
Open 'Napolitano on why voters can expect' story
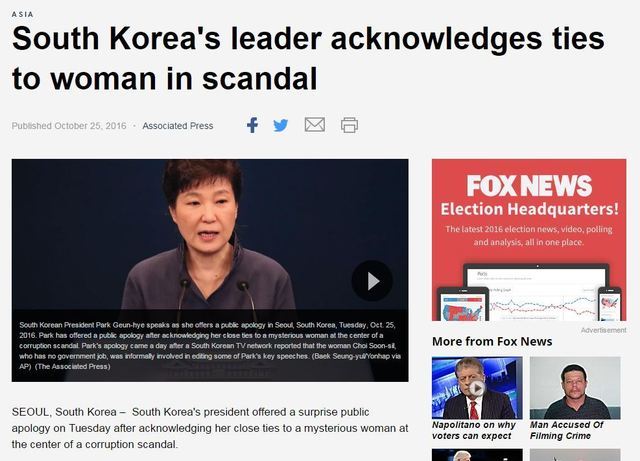click(473, 430)
